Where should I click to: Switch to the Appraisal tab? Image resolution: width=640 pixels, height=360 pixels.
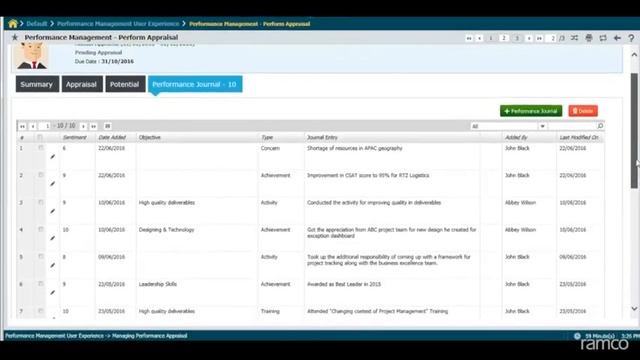pos(82,84)
